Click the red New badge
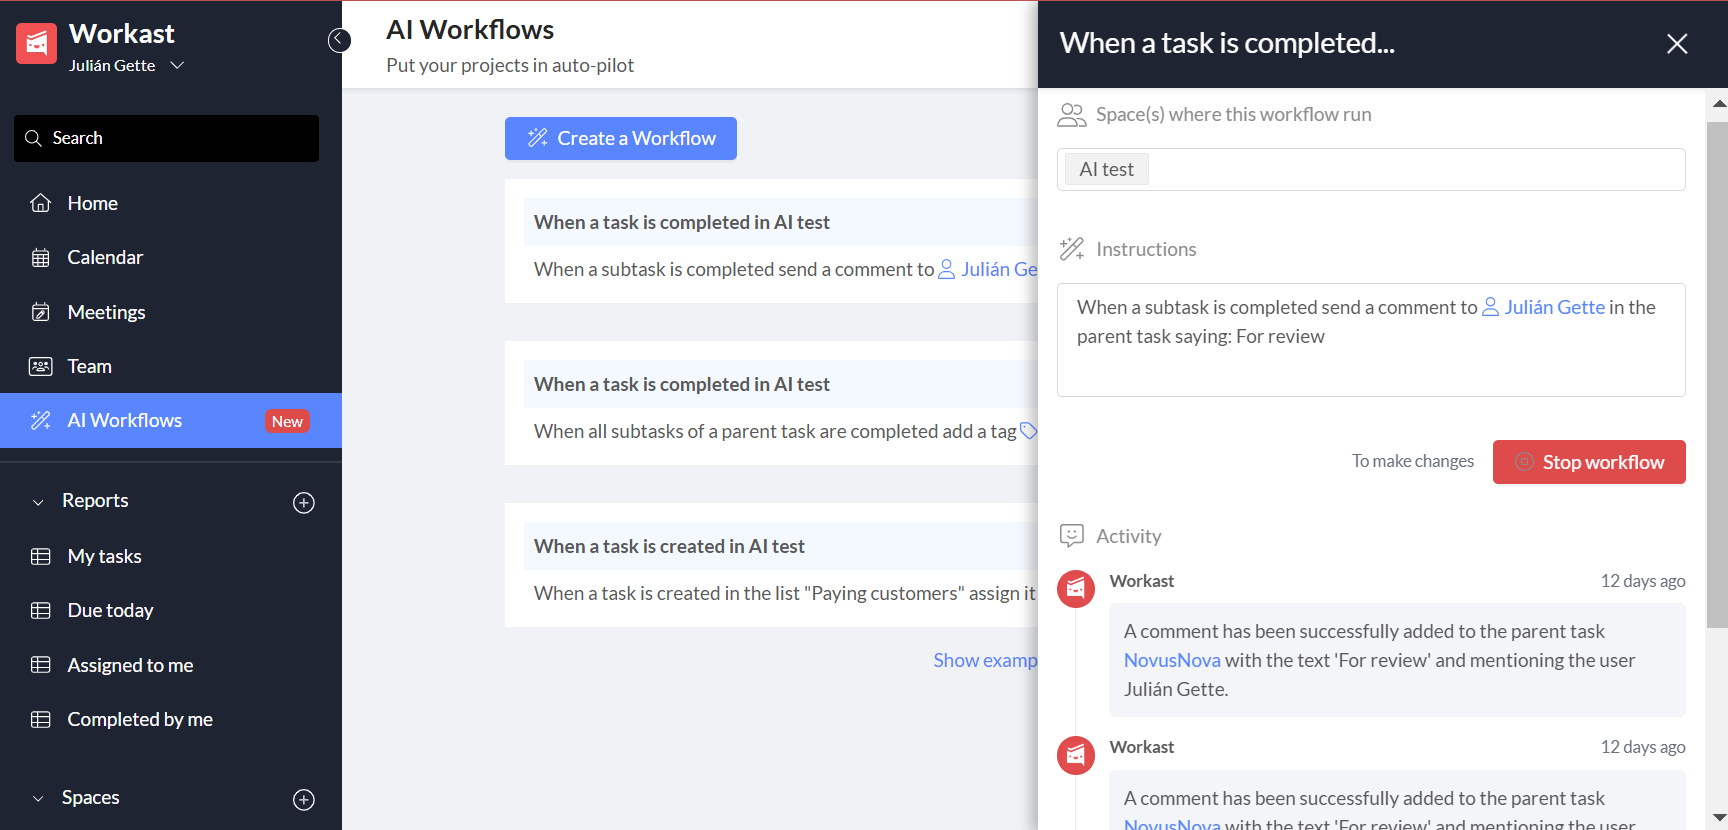The width and height of the screenshot is (1728, 830). pyautogui.click(x=287, y=421)
